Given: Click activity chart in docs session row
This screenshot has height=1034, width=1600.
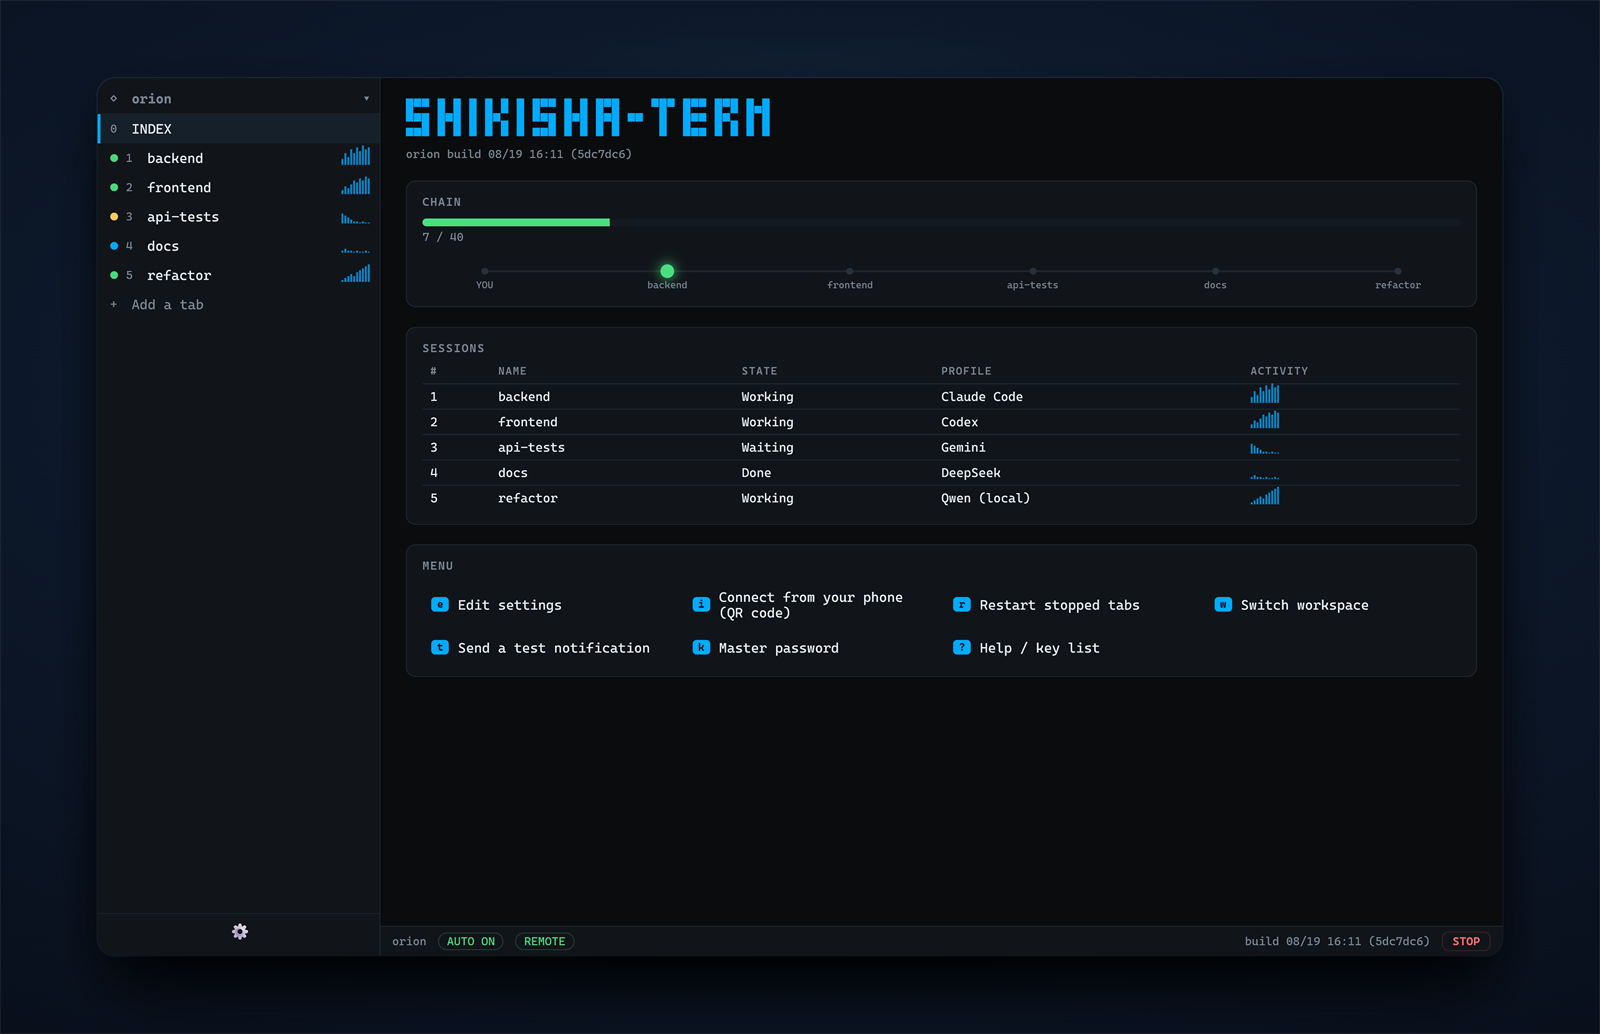Looking at the screenshot, I should (1265, 477).
